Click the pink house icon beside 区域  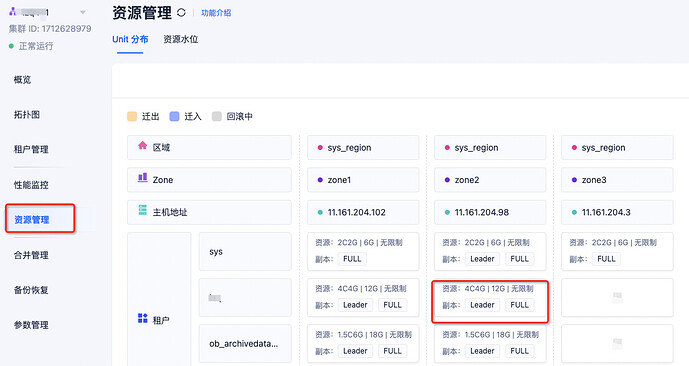(142, 145)
